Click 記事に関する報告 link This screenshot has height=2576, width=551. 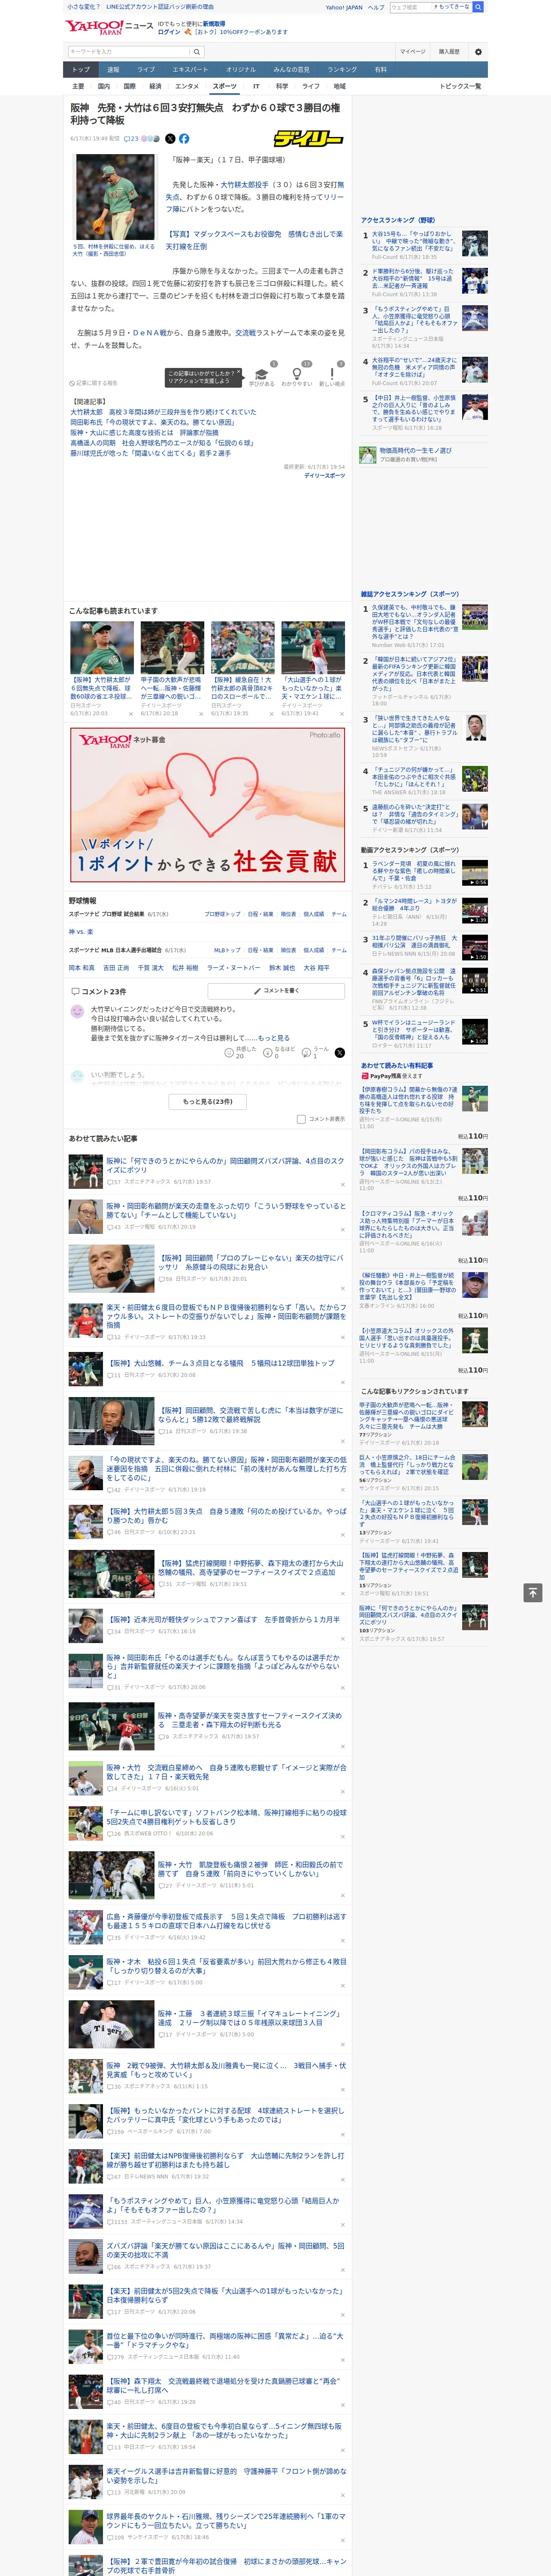click(x=95, y=383)
